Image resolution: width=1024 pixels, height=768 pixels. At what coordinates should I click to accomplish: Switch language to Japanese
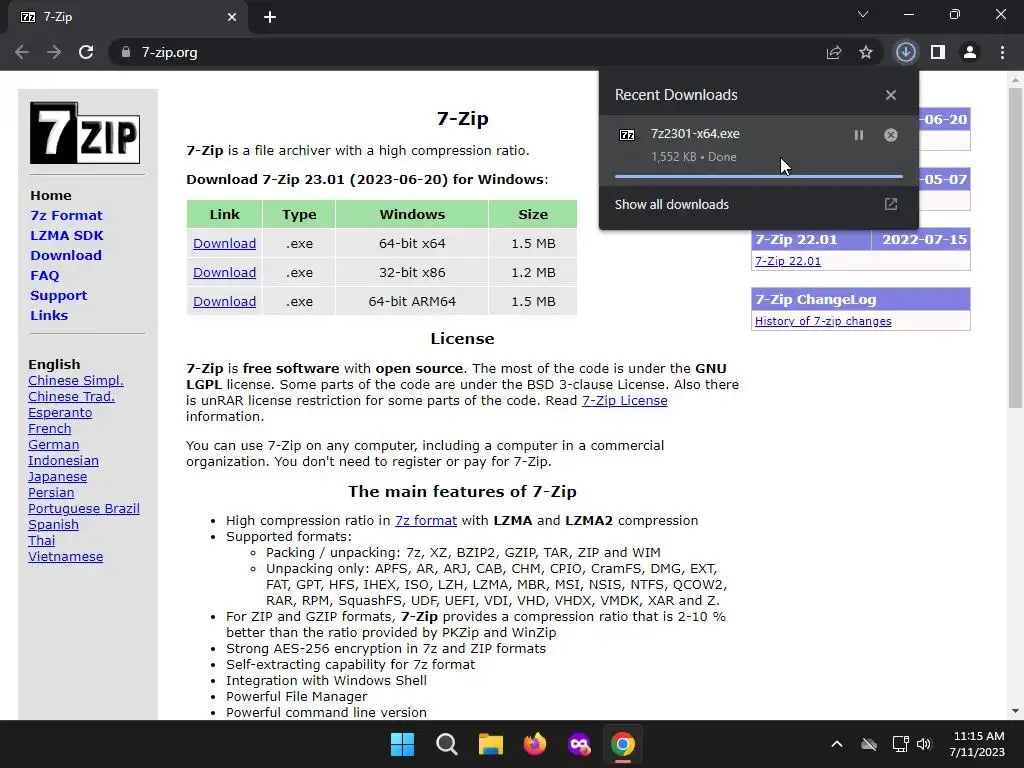coord(57,477)
